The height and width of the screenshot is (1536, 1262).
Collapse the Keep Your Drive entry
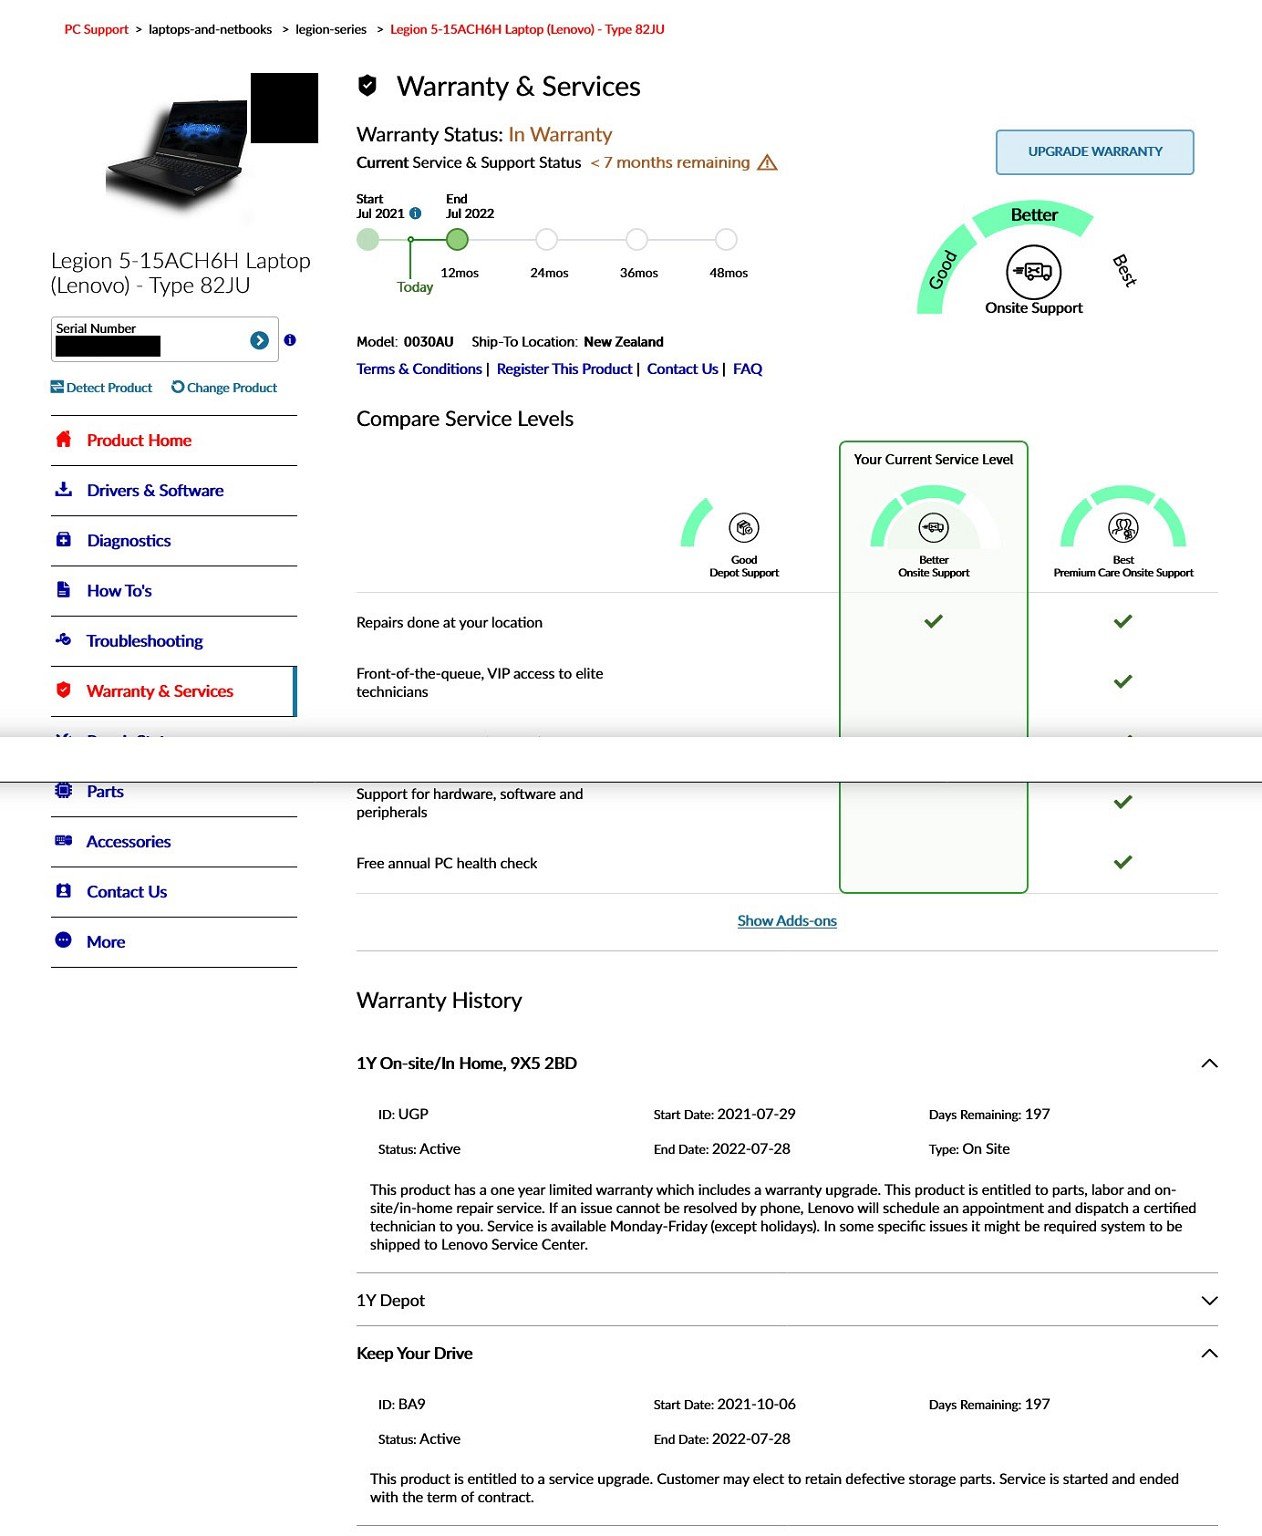1209,1353
